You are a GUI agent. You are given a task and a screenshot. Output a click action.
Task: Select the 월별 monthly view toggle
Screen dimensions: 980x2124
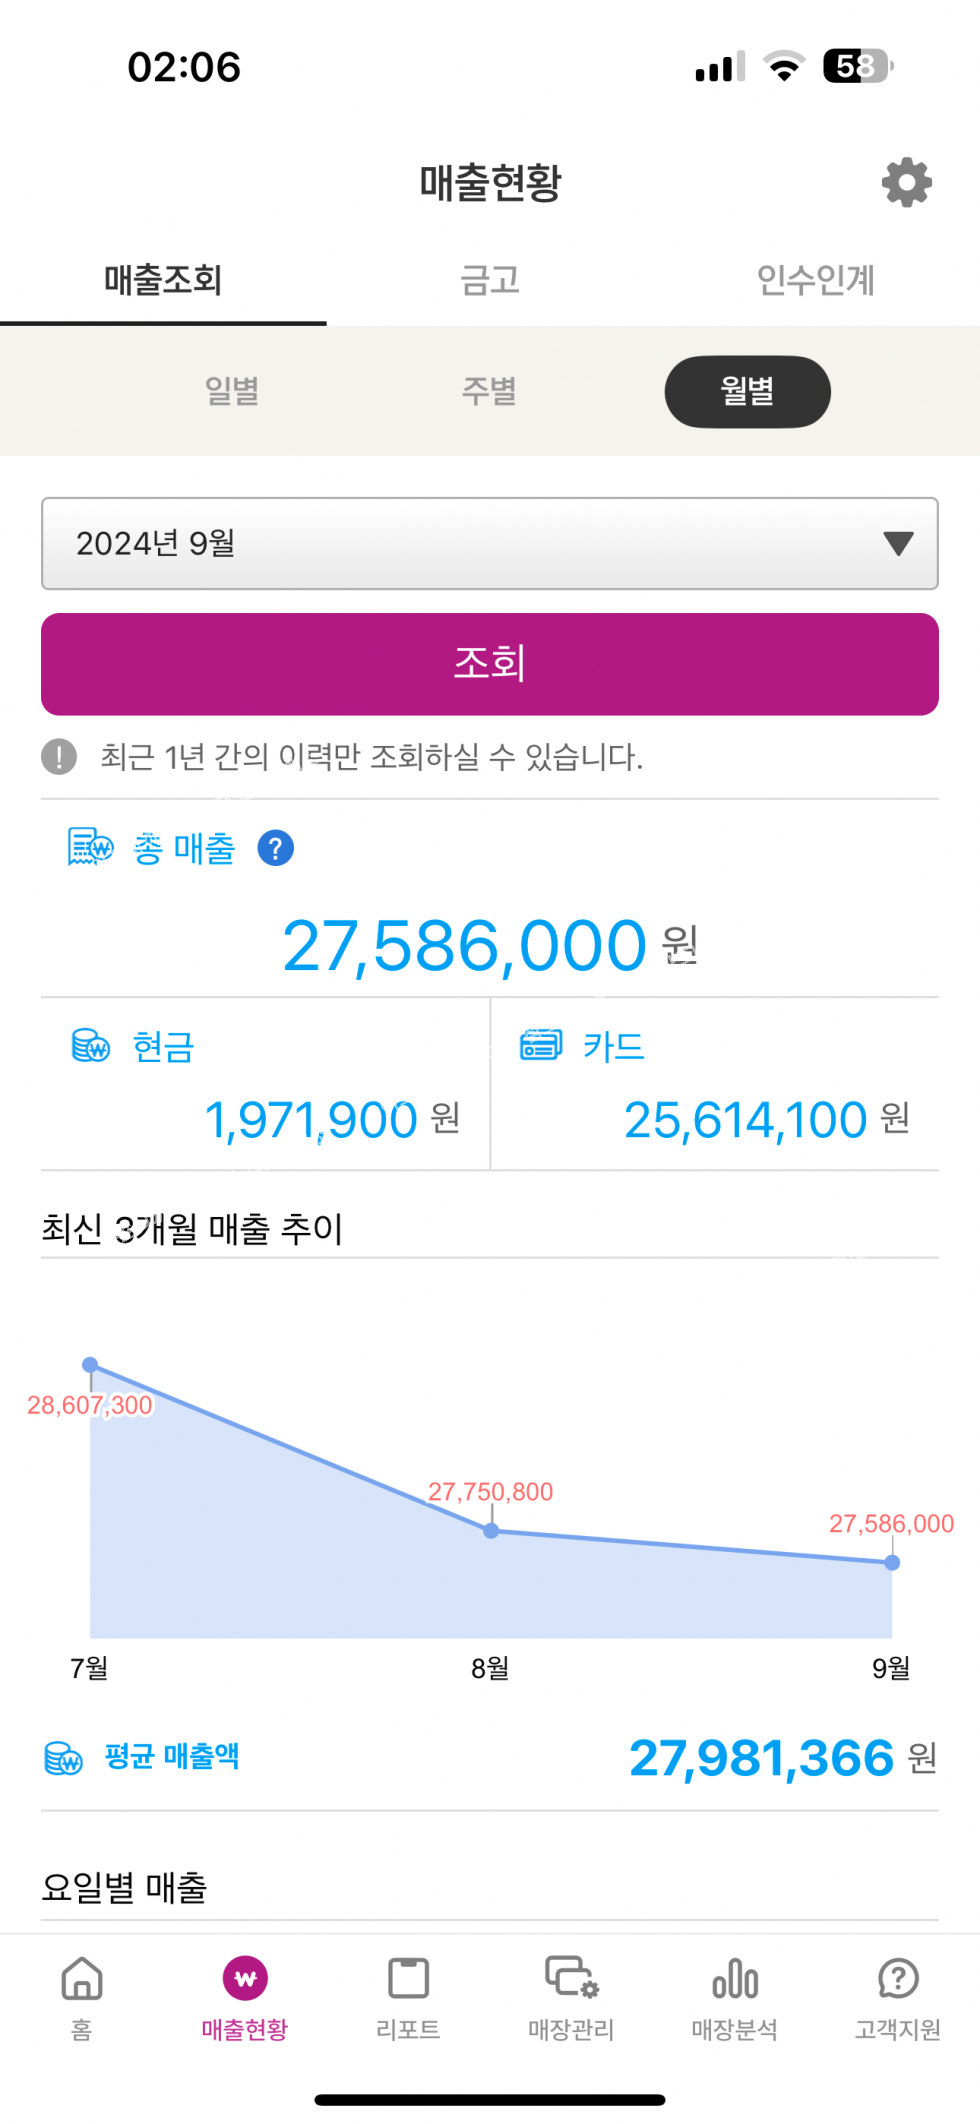point(747,391)
